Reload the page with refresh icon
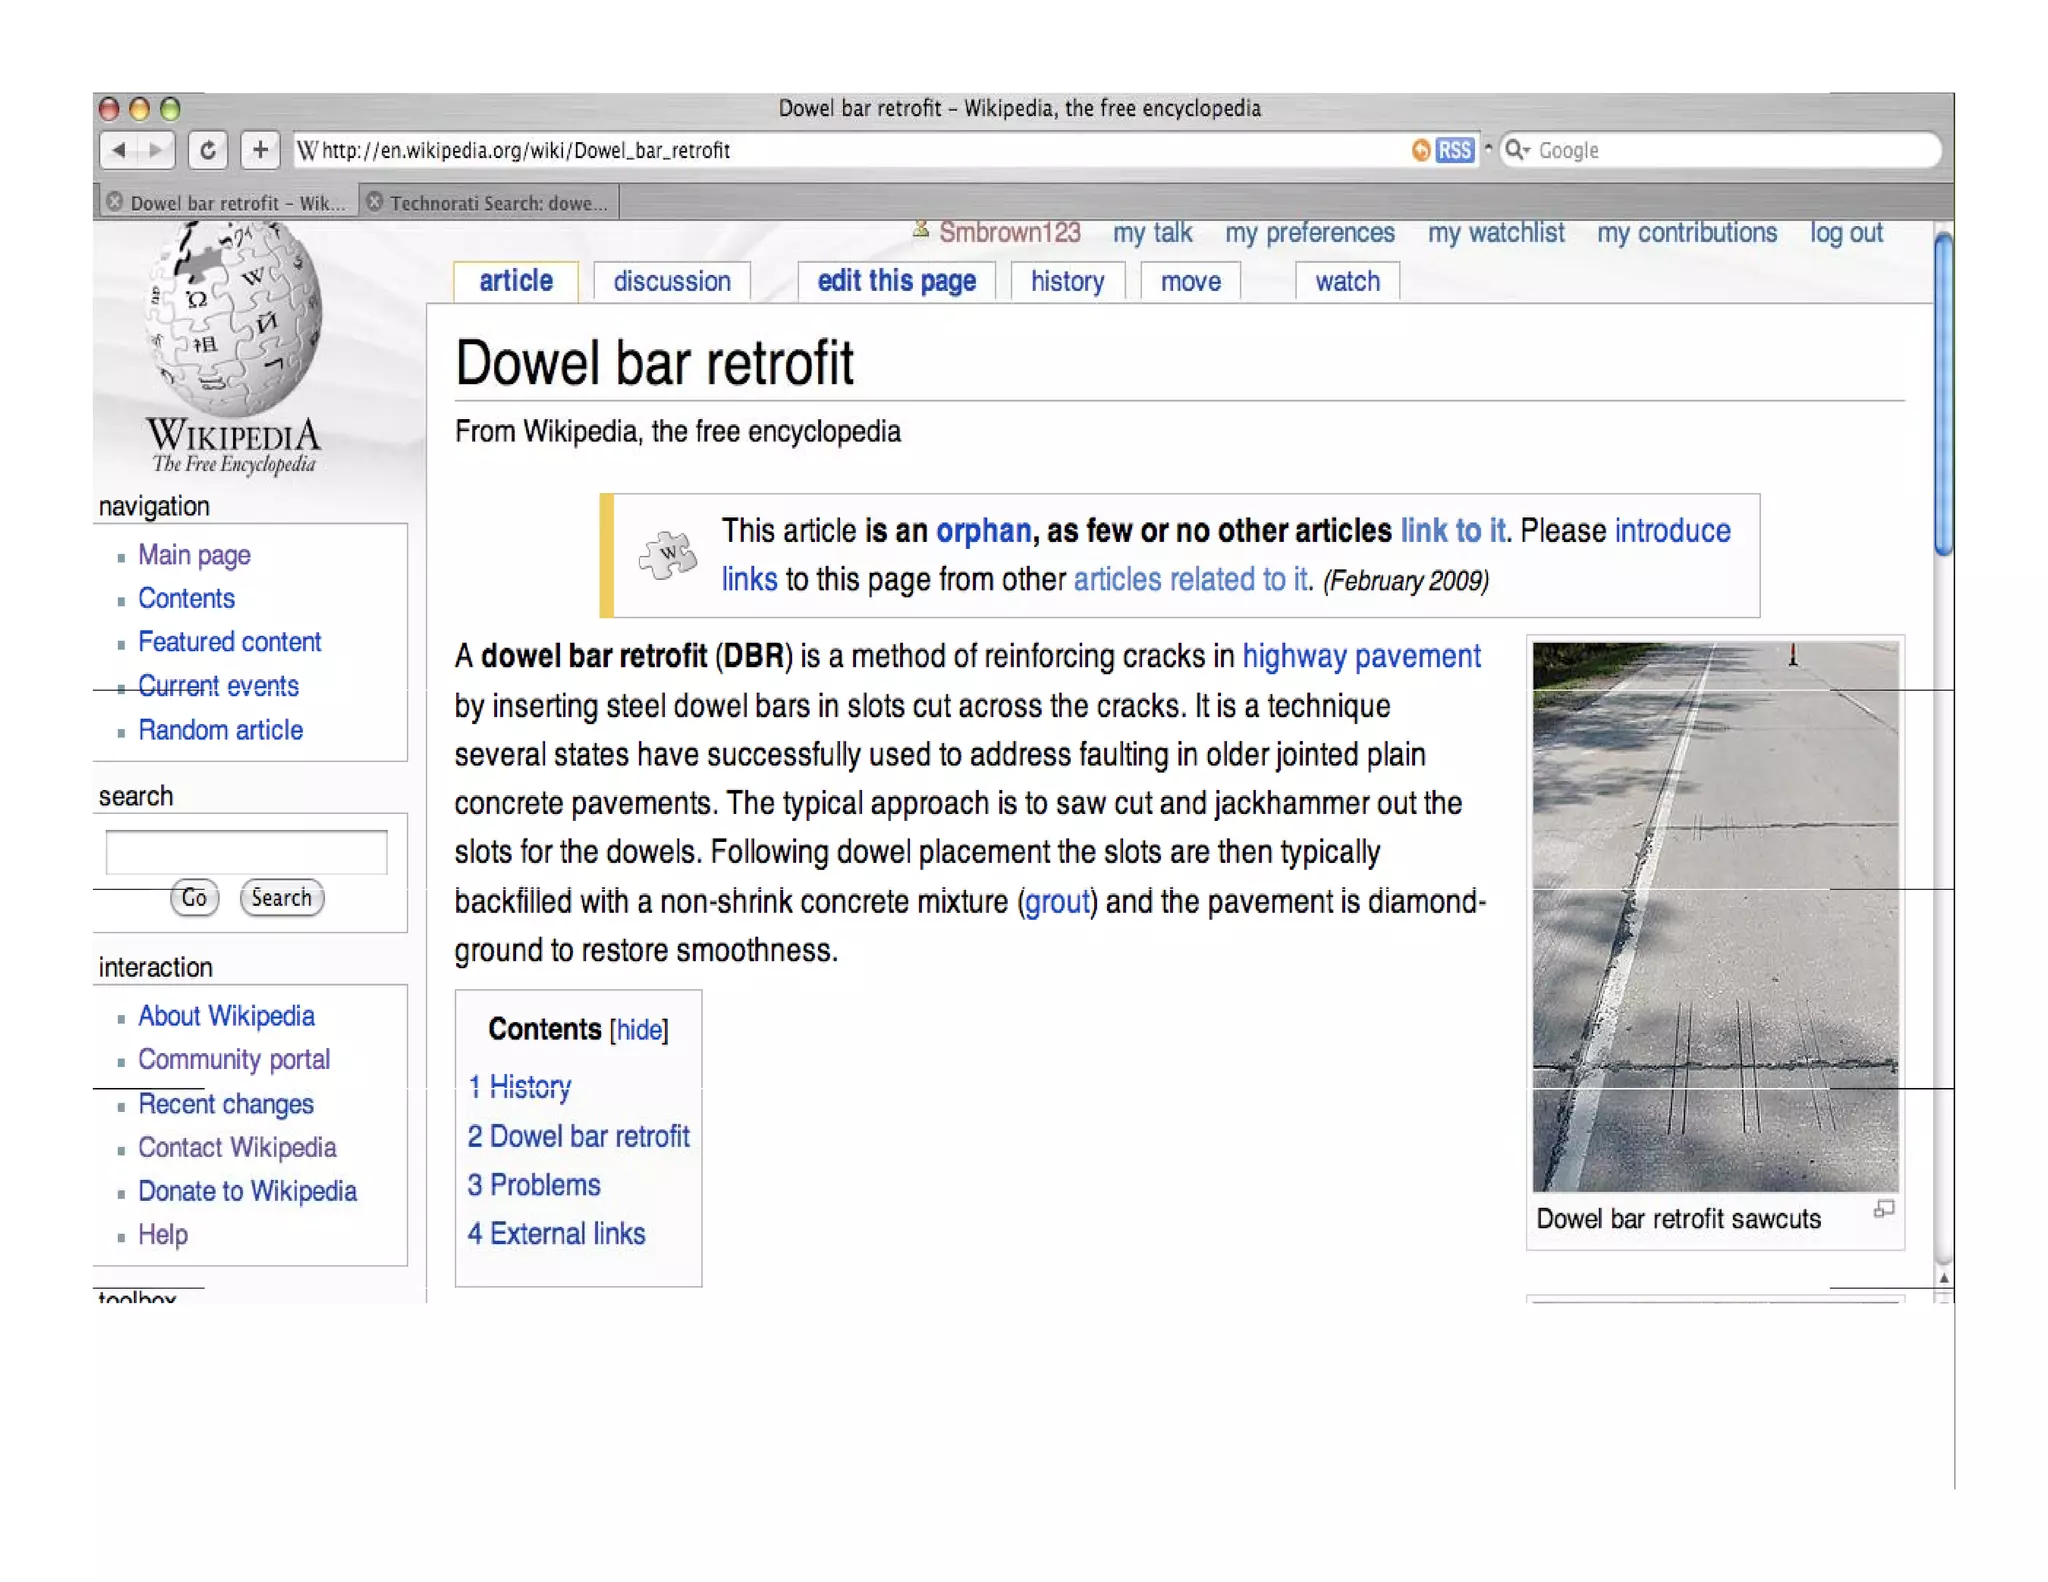This screenshot has height=1582, width=2048. coord(207,151)
